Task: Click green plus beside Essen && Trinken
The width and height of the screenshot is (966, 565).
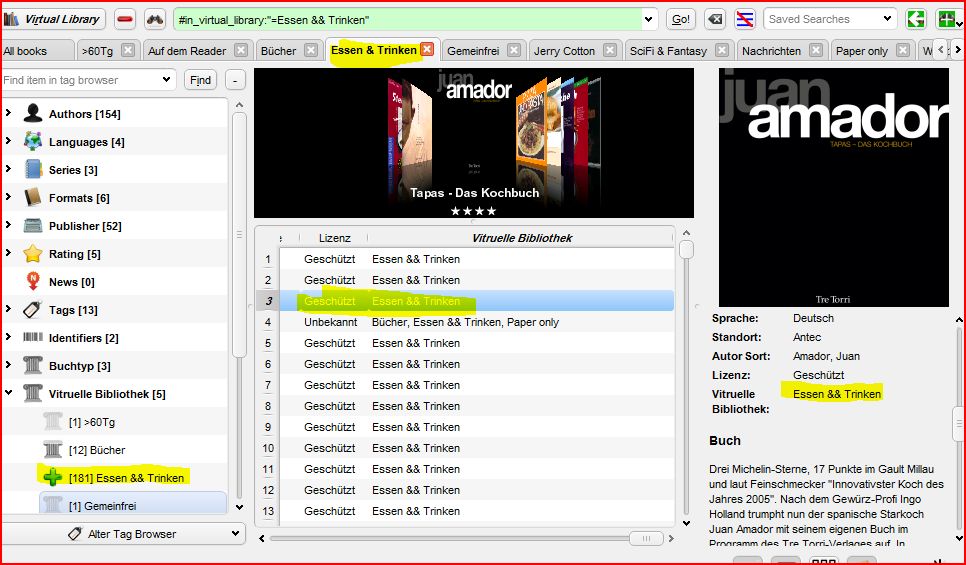Action: click(53, 478)
